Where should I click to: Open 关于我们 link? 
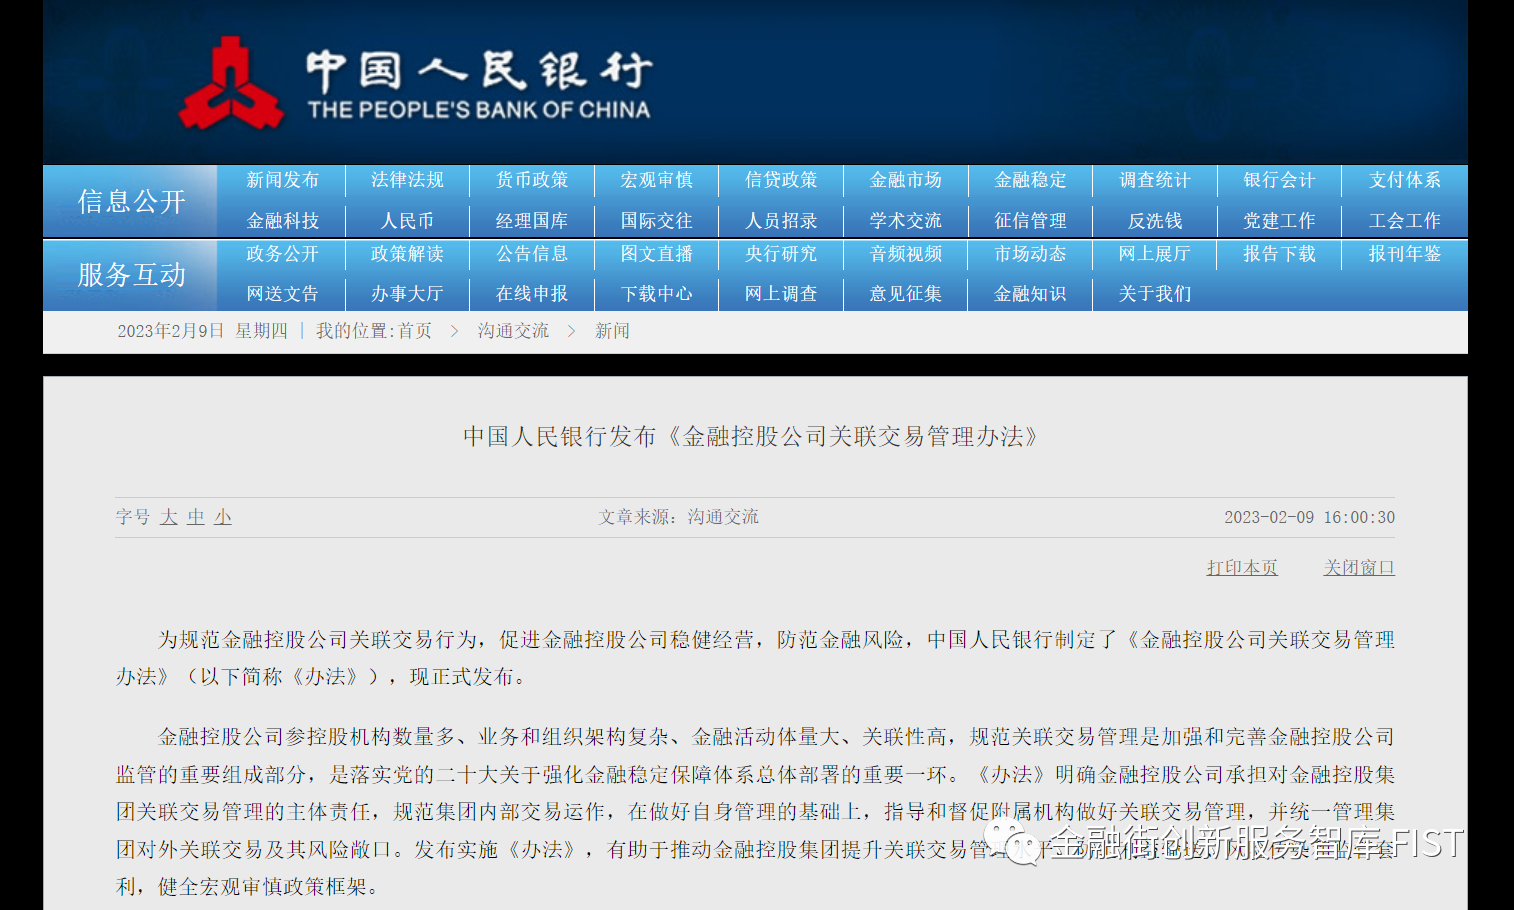[x=1155, y=294]
